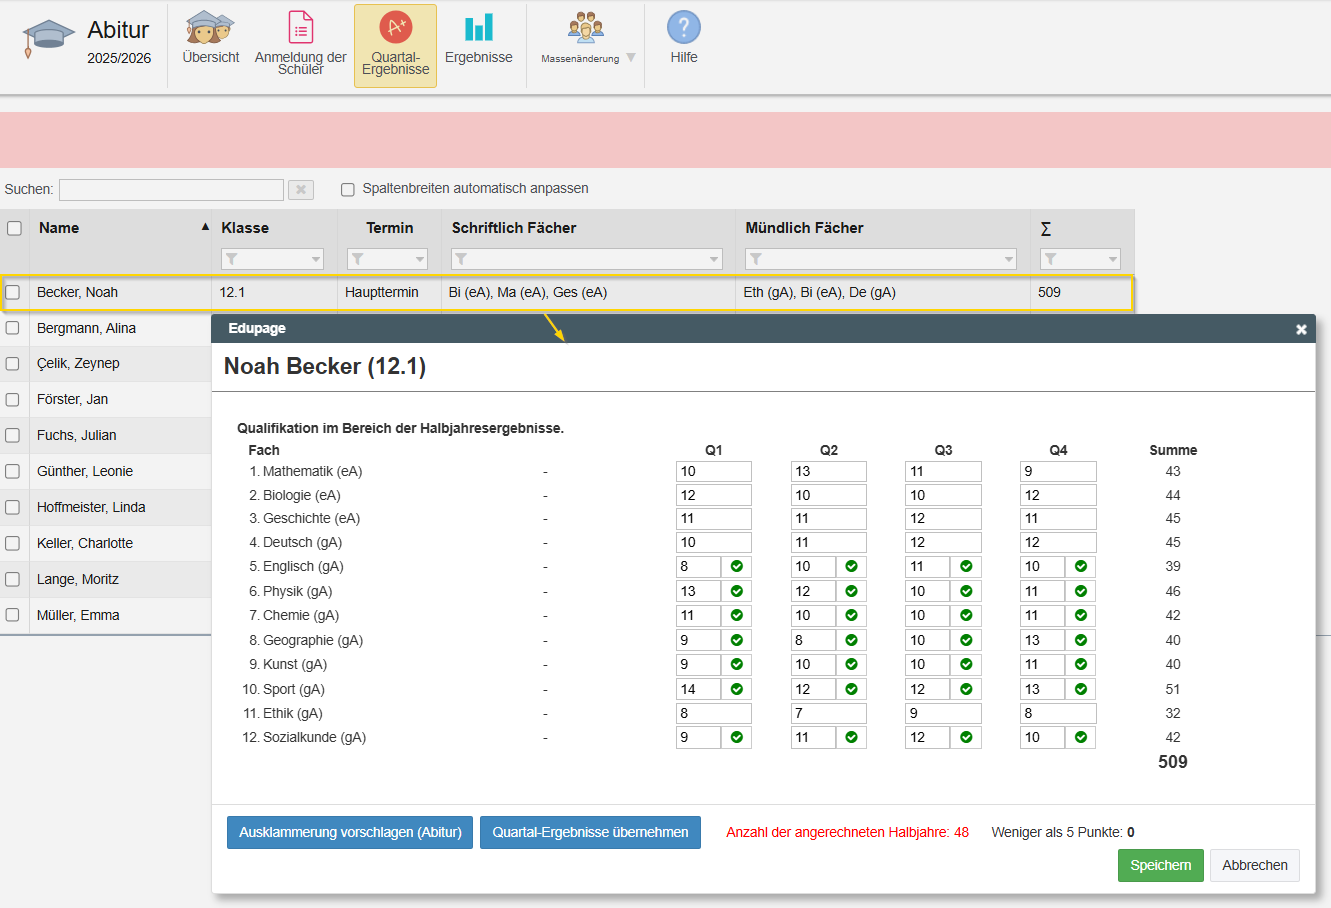Click green checkmark for Sport Q4
Image resolution: width=1331 pixels, height=908 pixels.
point(1081,690)
